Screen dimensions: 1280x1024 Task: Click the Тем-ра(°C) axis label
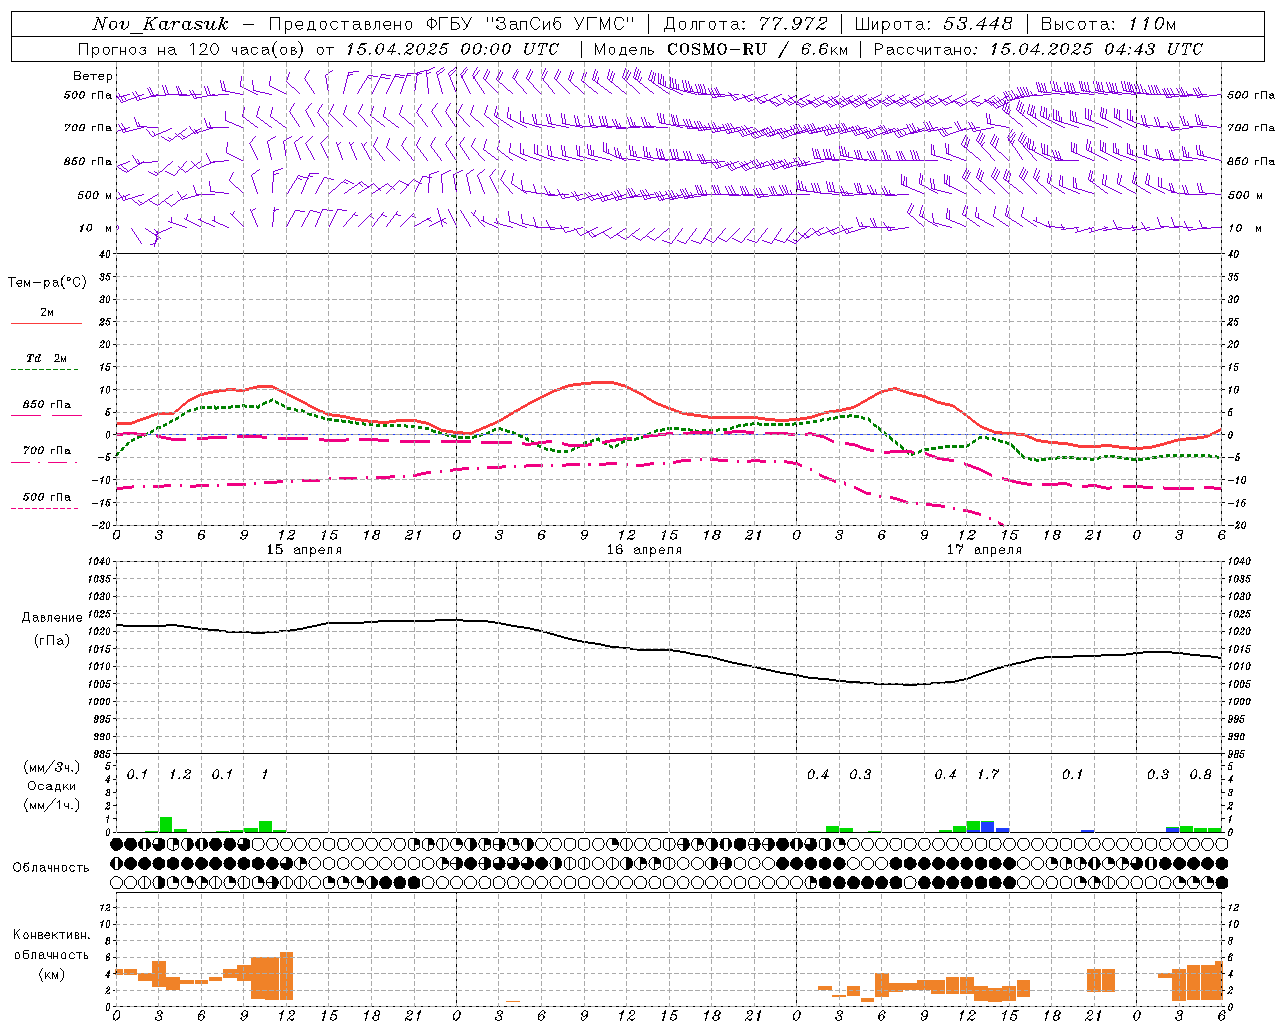[x=47, y=283]
